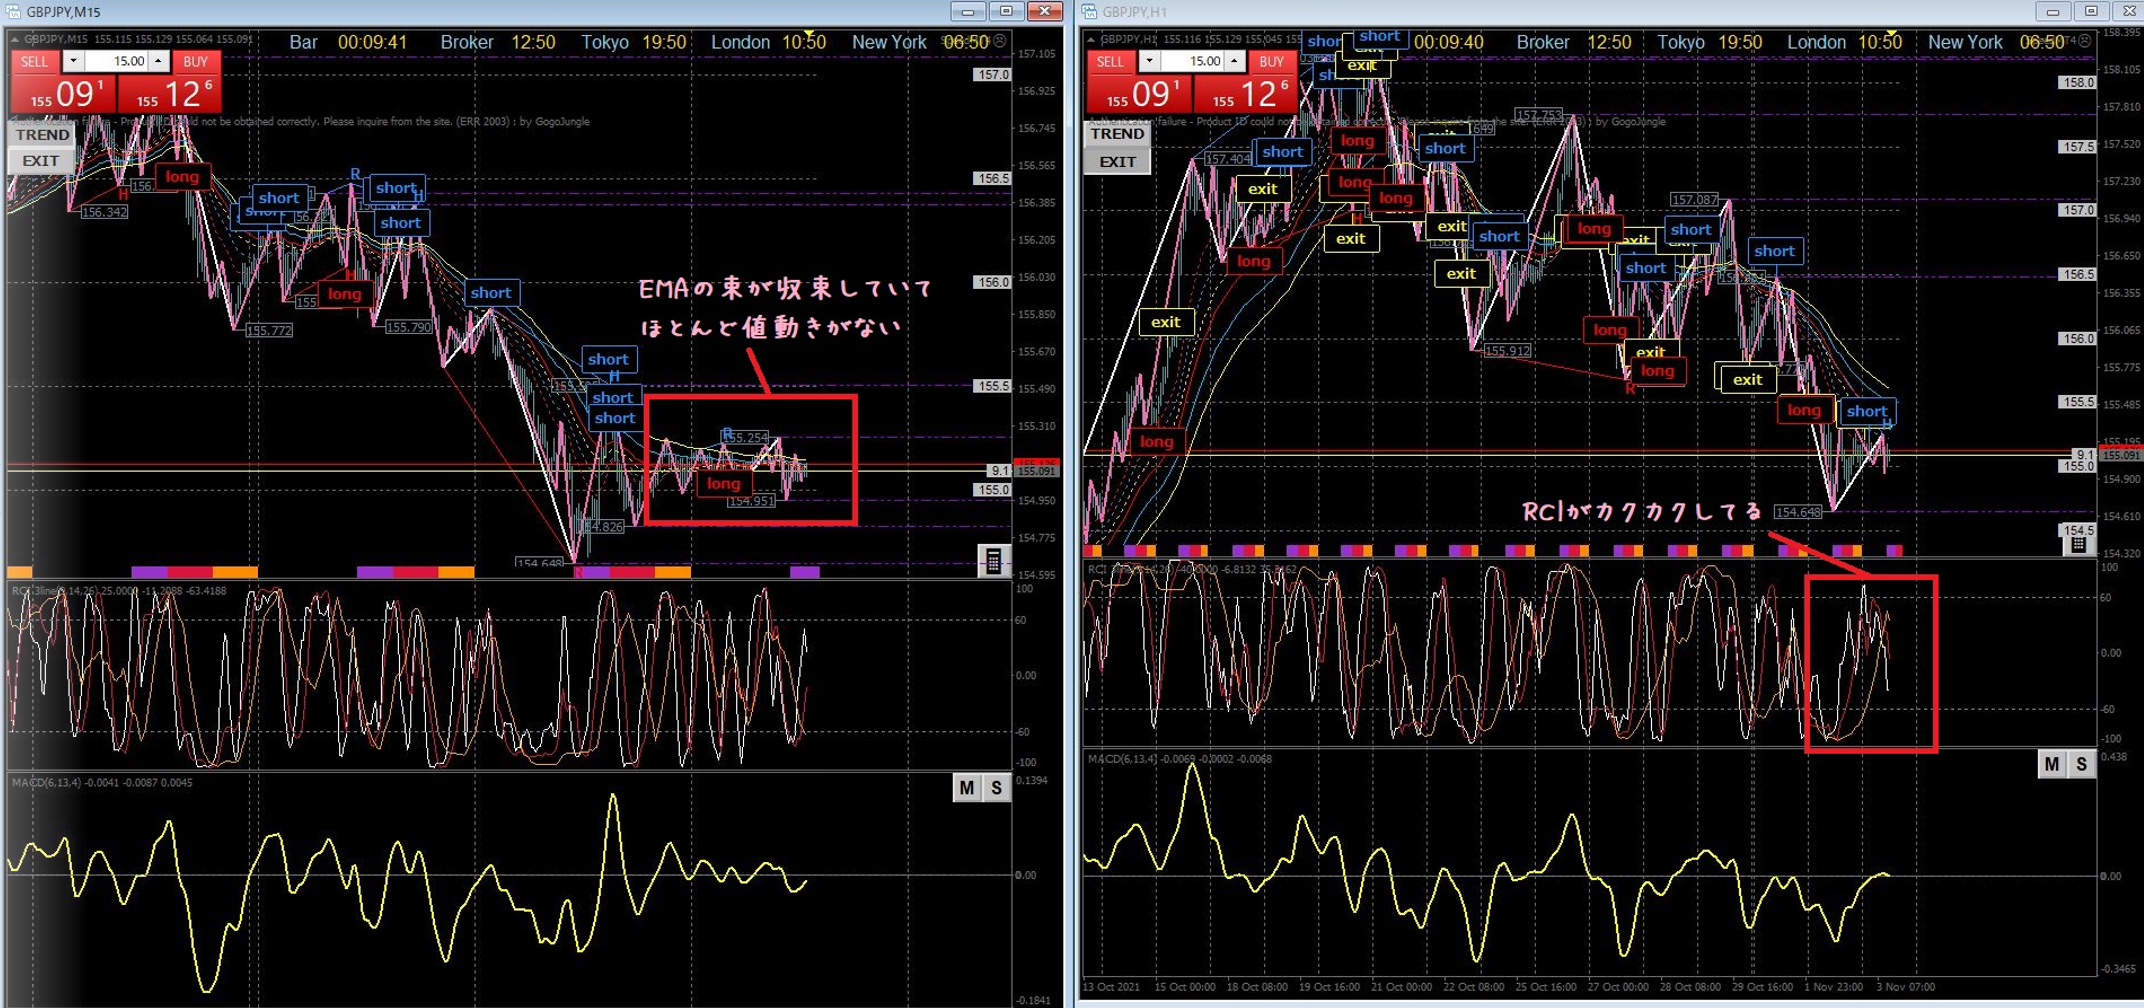Screen dimensions: 2144x1008
Task: Increase lot volume in the M15 trading panel
Action: 158,62
